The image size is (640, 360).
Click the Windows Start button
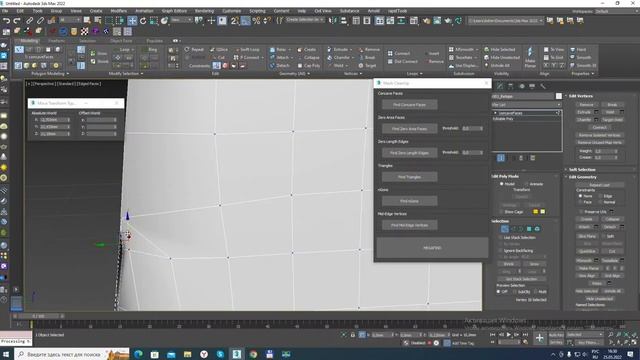pyautogui.click(x=6, y=354)
